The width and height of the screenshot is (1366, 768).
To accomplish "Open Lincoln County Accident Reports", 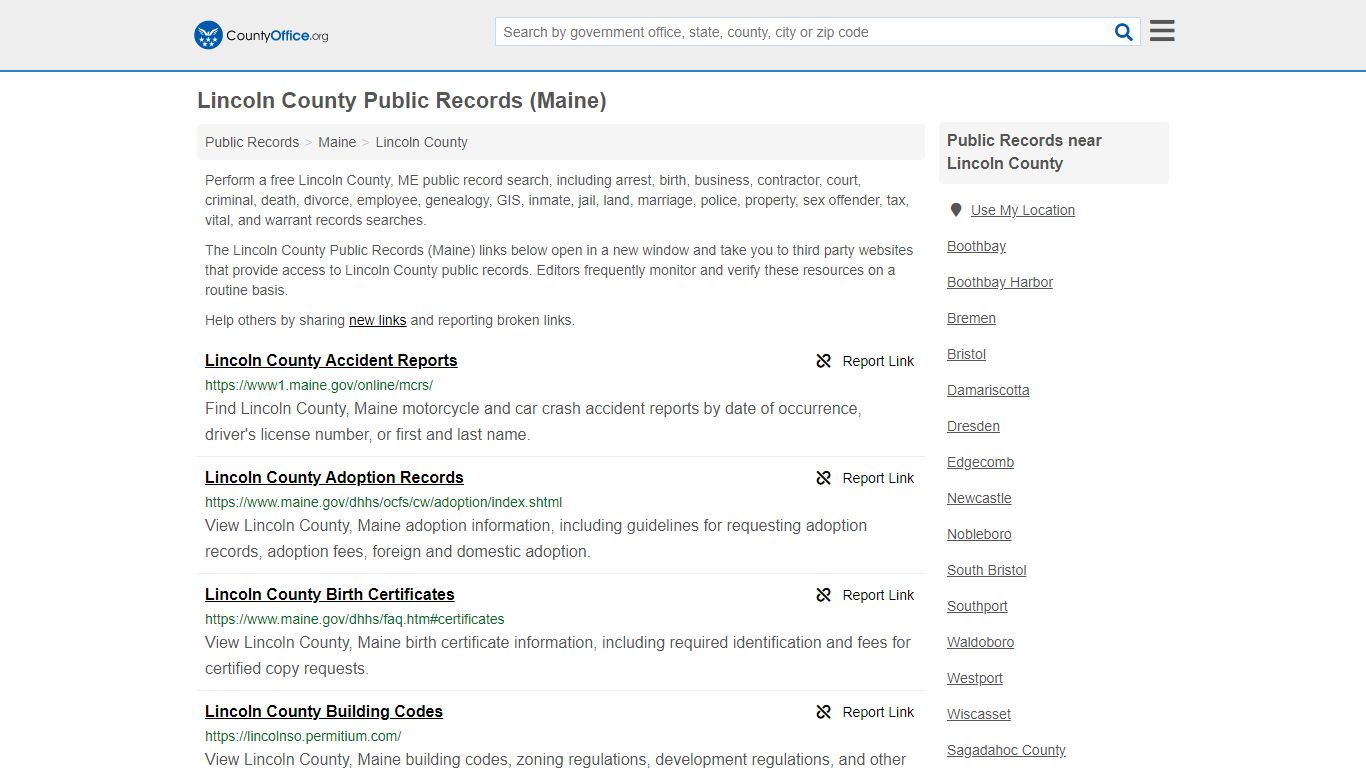I will pos(331,361).
